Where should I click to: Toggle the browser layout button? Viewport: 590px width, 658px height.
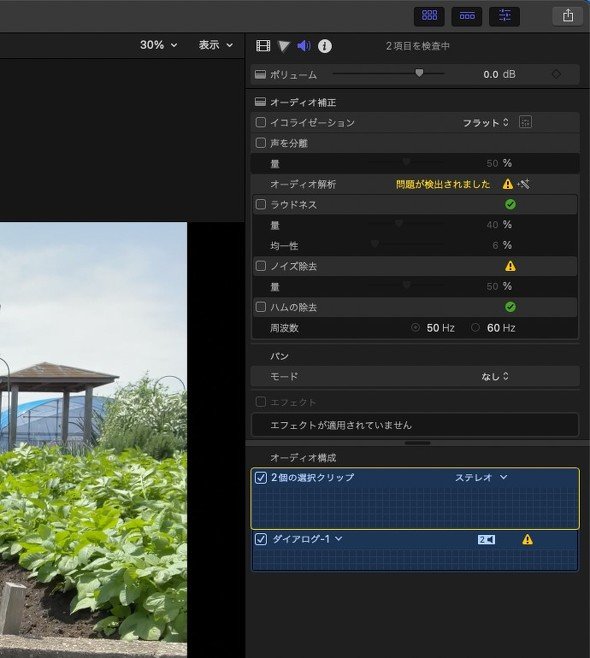point(429,16)
